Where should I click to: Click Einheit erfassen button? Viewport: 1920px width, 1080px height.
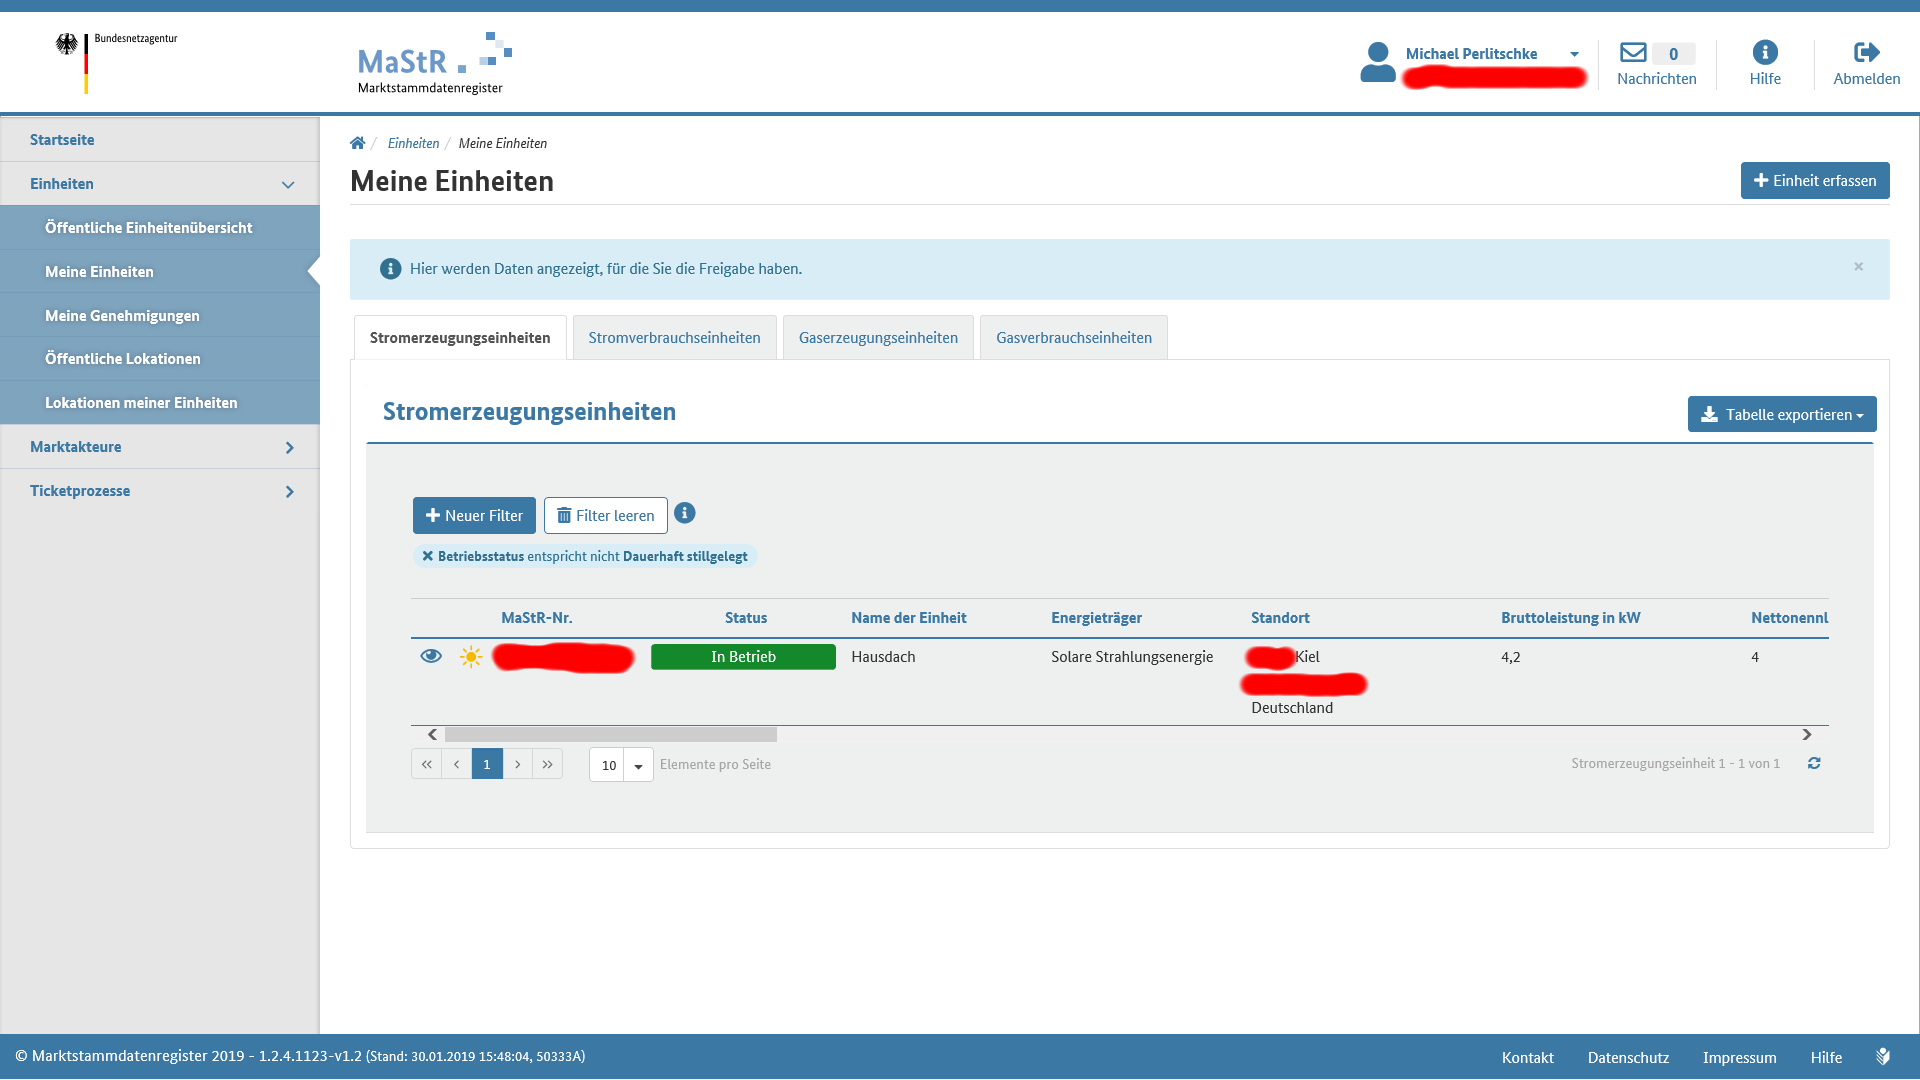1814,181
